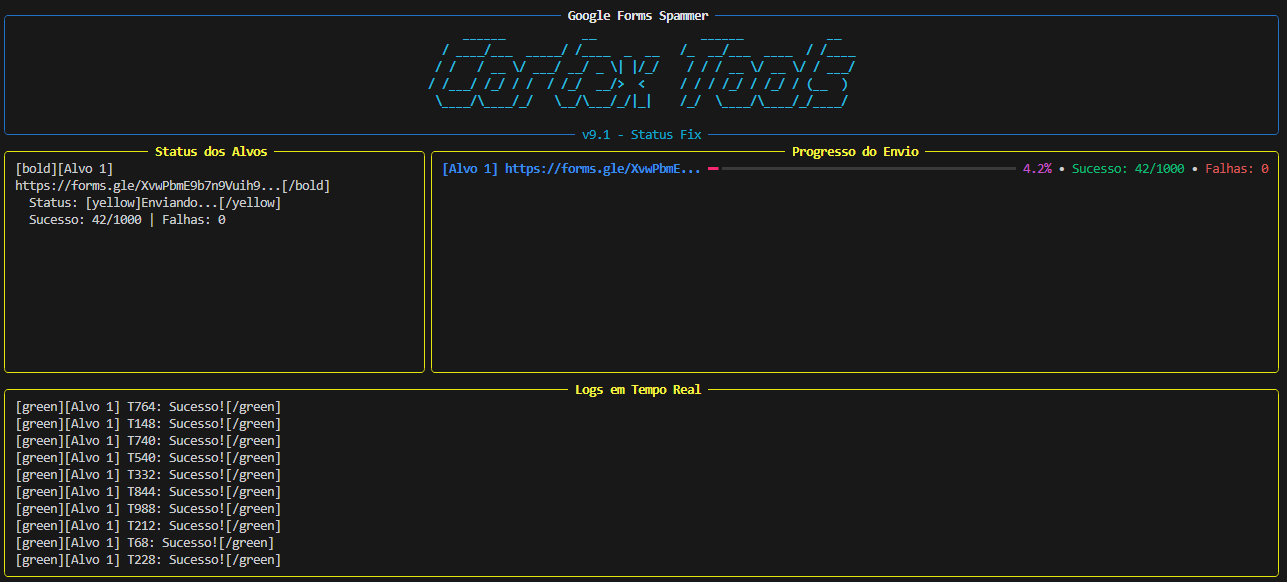Select the T844 Sucesso log entry
The width and height of the screenshot is (1287, 582).
(148, 492)
